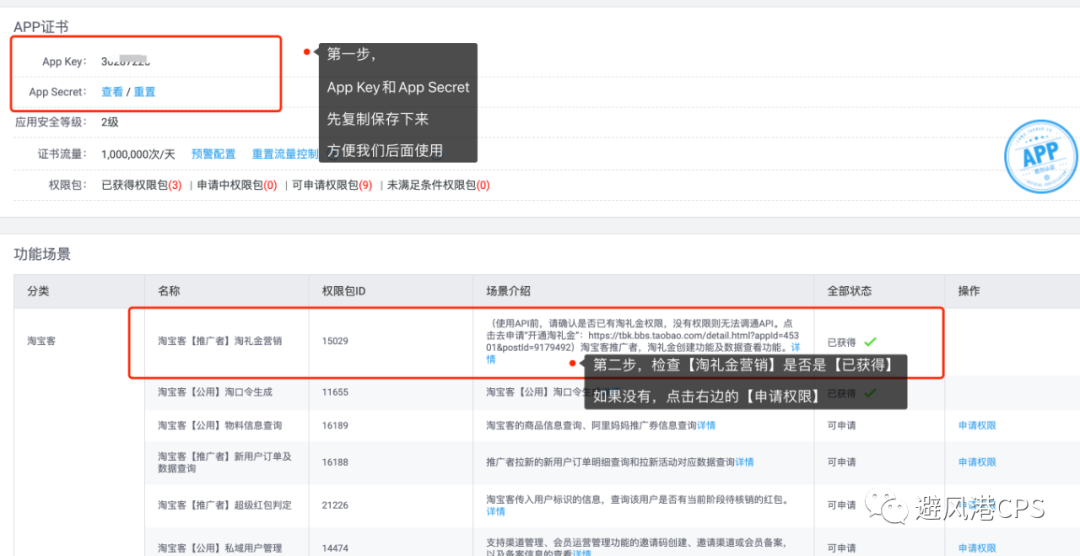Click permission package ID 11655
The image size is (1080, 556).
(x=335, y=392)
